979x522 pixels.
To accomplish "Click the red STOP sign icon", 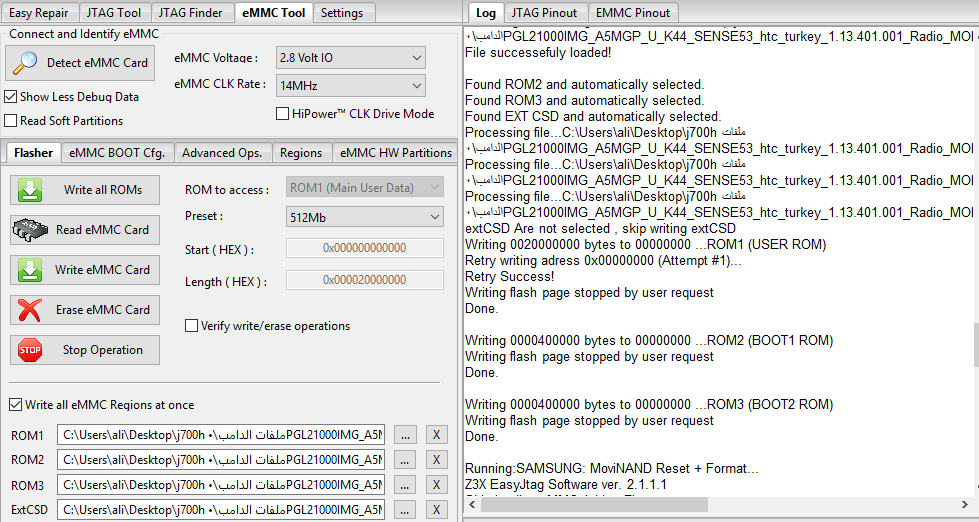I will (30, 350).
